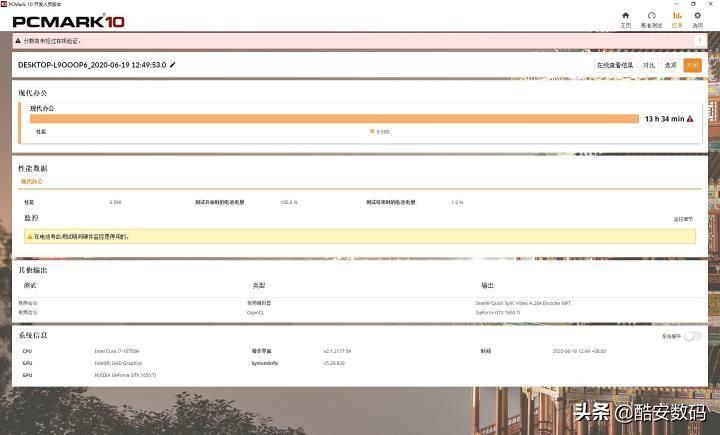Viewport: 720px width, 435px height.
Task: Click the 其他输出 section heading
Action: 33,270
